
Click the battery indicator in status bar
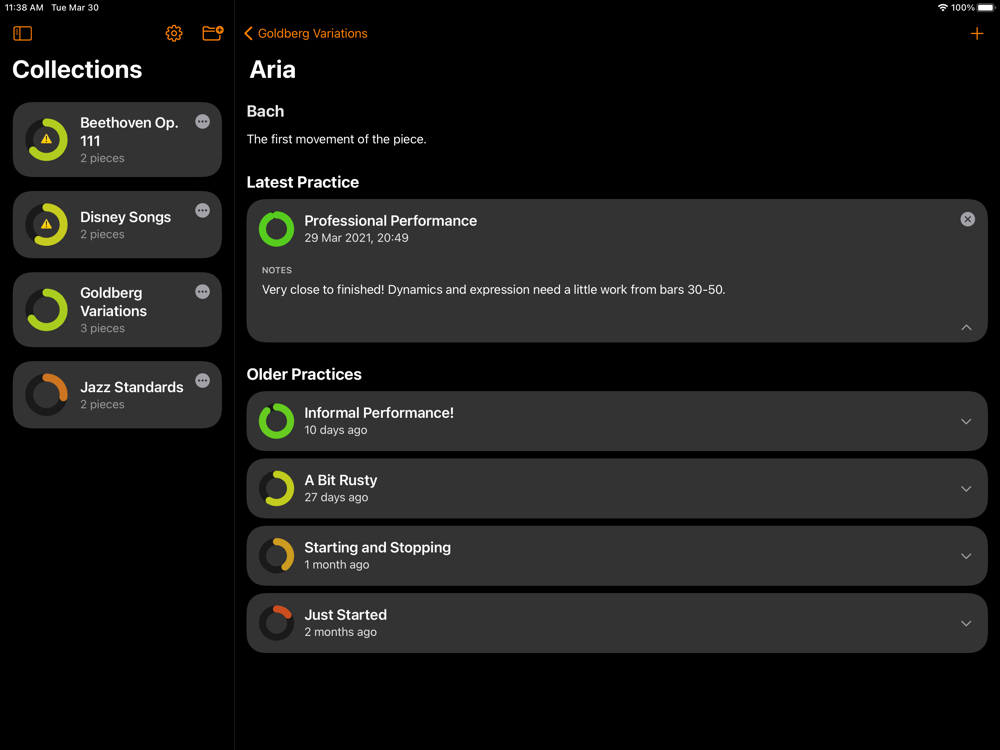pyautogui.click(x=985, y=8)
